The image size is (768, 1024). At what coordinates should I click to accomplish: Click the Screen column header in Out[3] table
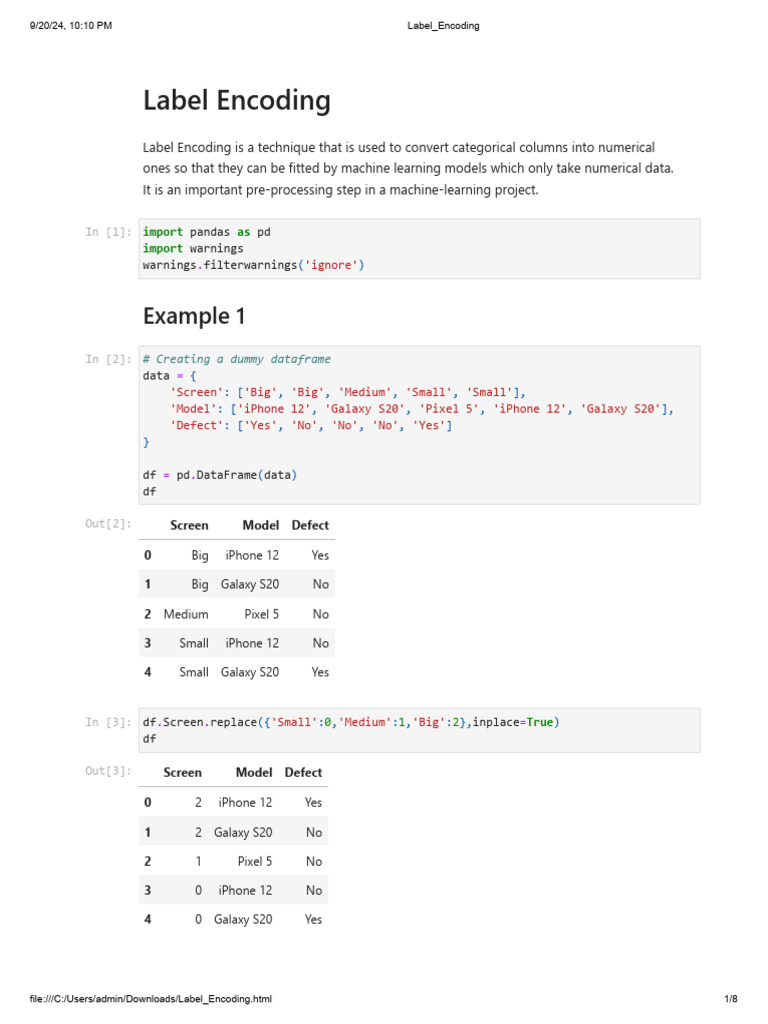pos(182,772)
